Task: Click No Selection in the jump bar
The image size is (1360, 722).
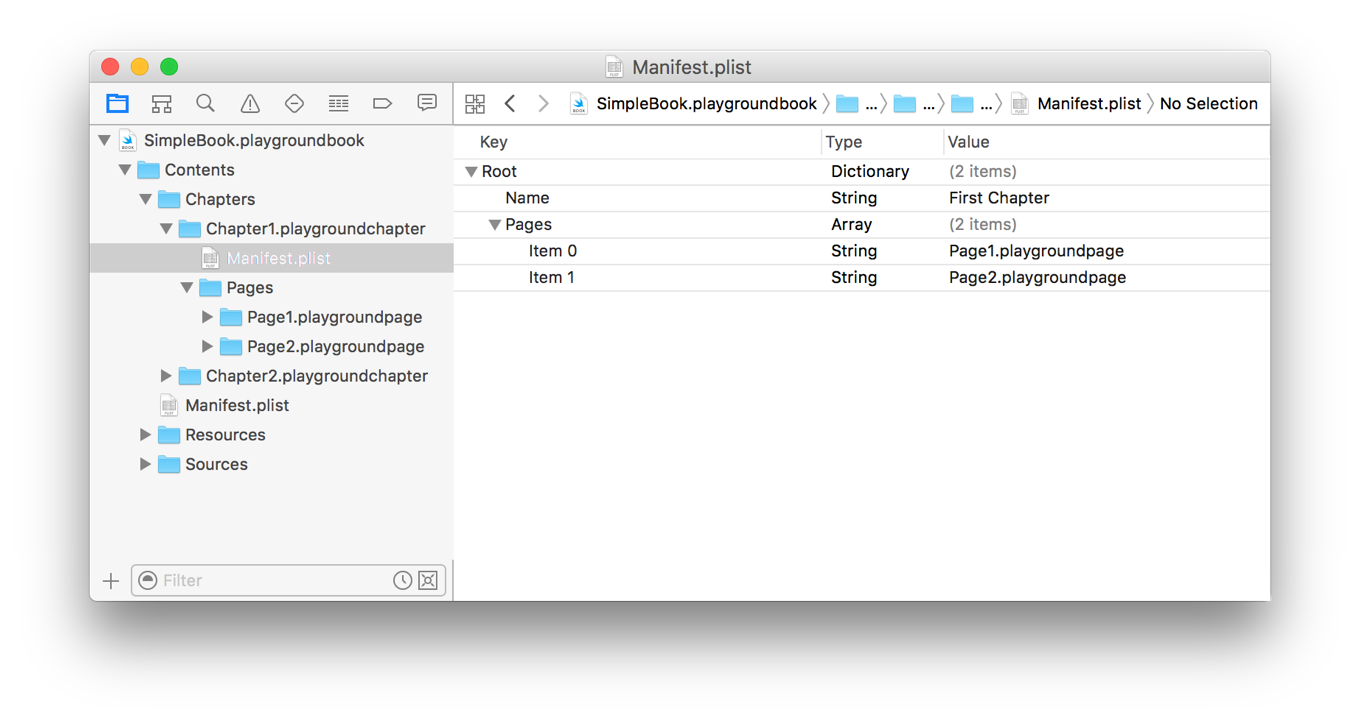Action: 1208,103
